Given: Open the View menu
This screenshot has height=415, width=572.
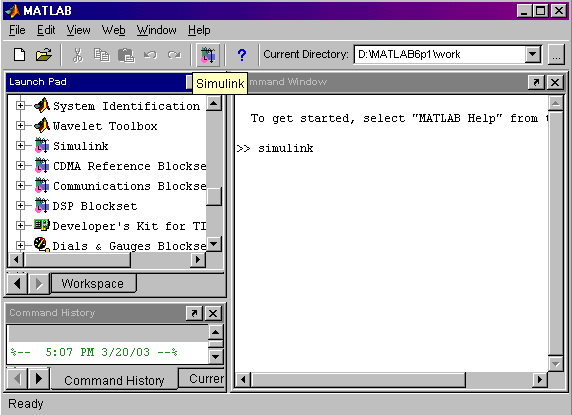Looking at the screenshot, I should (78, 30).
